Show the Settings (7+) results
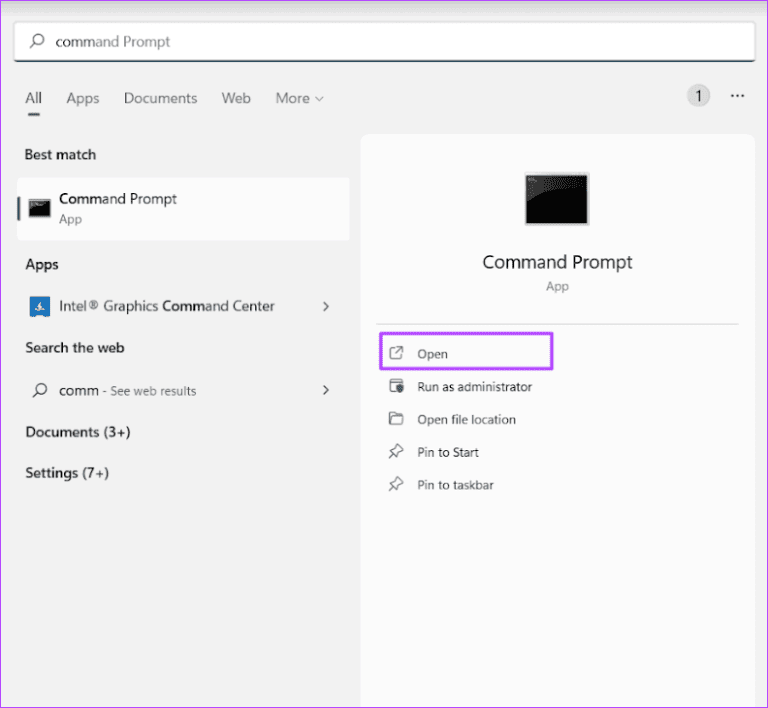This screenshot has width=768, height=708. [67, 473]
